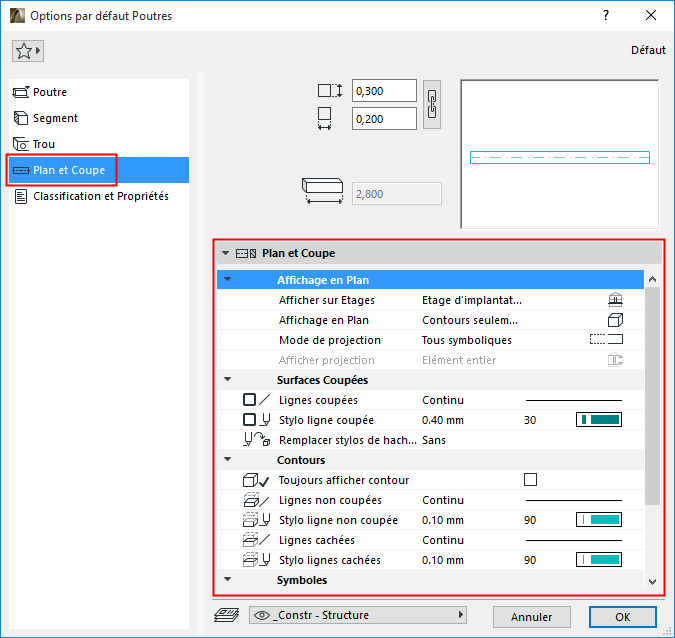Image resolution: width=675 pixels, height=638 pixels.
Task: Click the line icon beside Lignes coupées
Action: [265, 400]
